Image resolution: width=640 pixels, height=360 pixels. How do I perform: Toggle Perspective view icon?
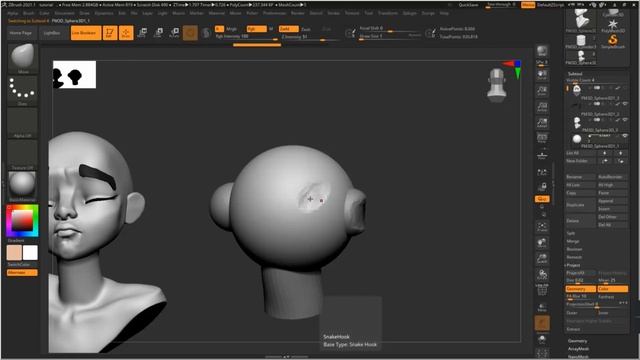(x=542, y=138)
